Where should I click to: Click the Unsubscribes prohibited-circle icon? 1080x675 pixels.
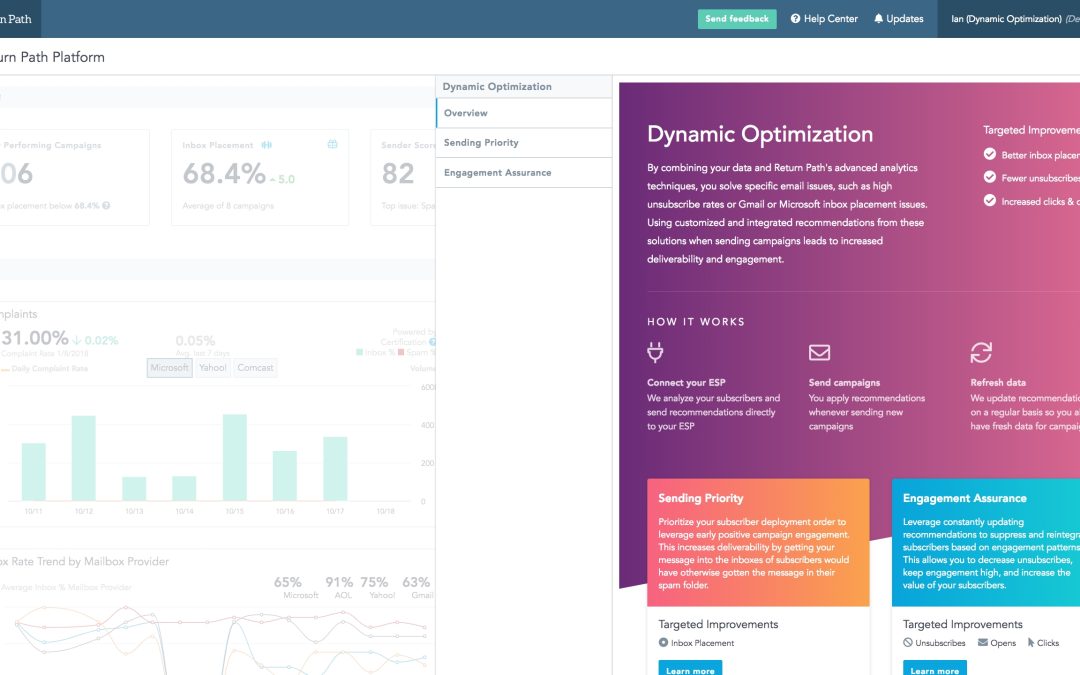tap(908, 643)
